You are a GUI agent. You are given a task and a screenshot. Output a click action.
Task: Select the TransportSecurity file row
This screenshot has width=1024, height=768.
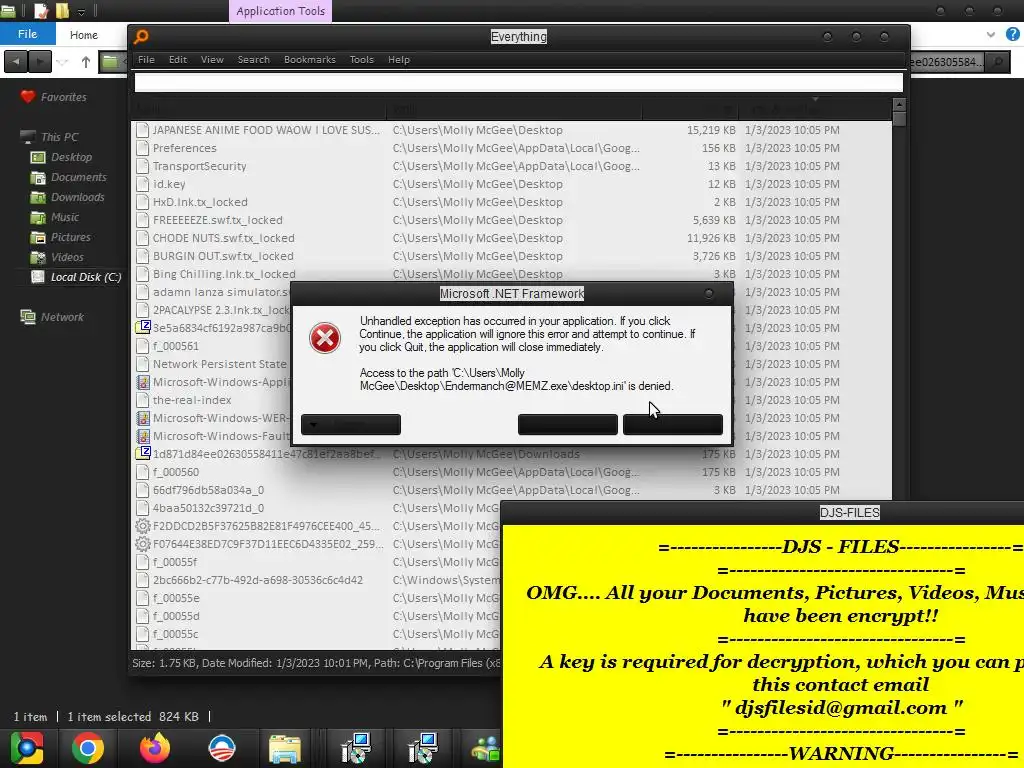click(x=511, y=166)
